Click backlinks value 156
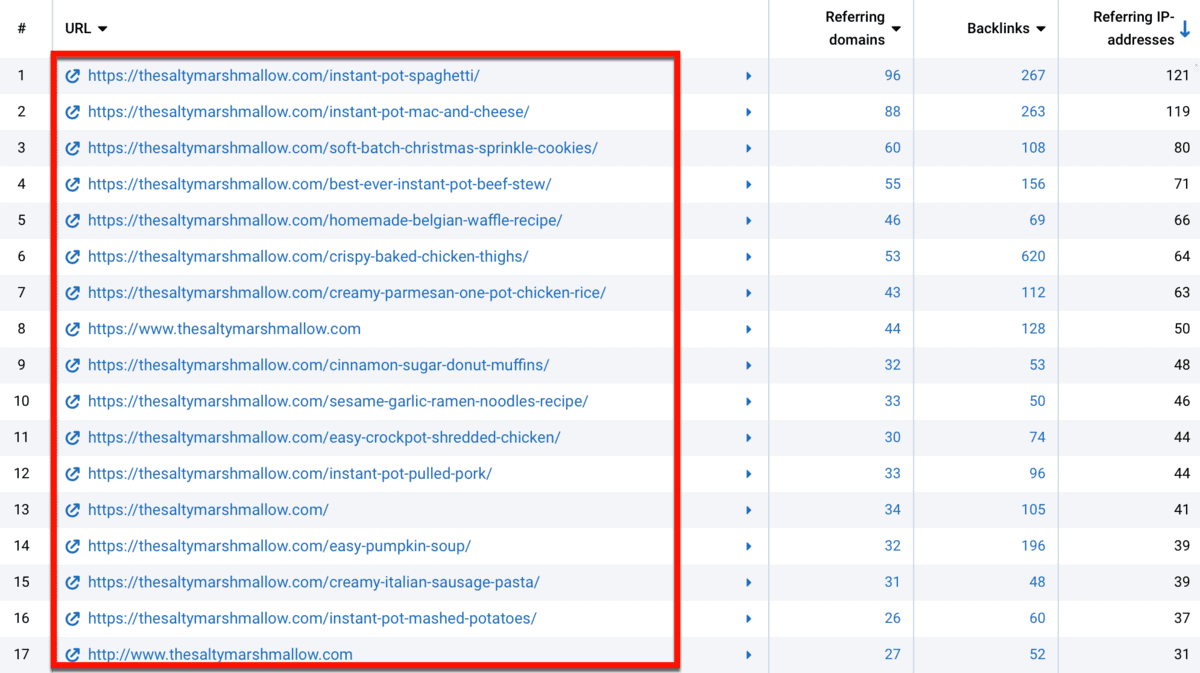1200x673 pixels. click(x=1033, y=184)
